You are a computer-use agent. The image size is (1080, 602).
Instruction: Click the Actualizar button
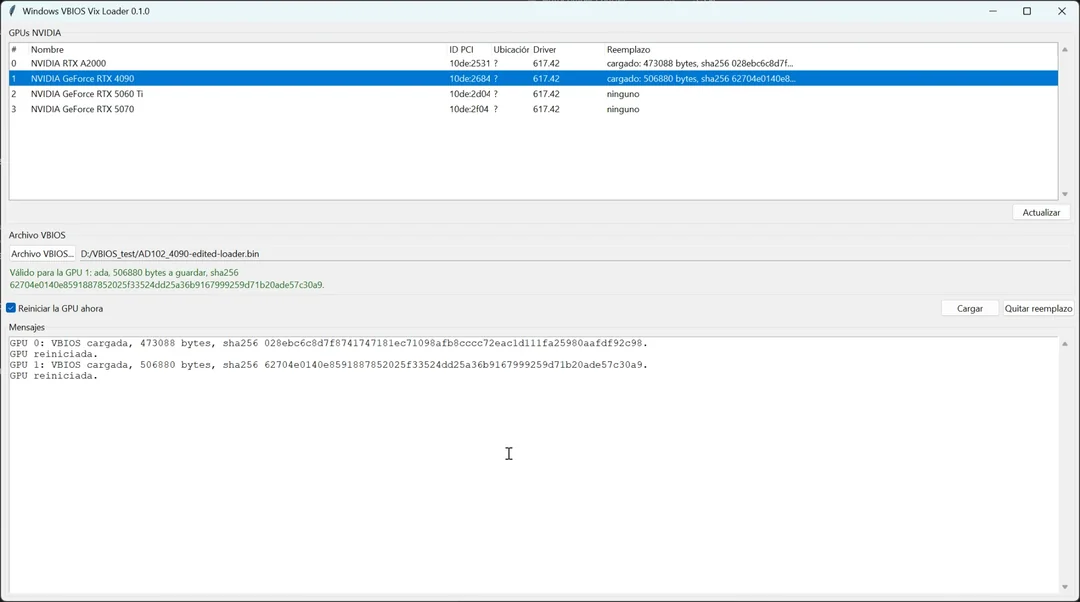(1041, 213)
